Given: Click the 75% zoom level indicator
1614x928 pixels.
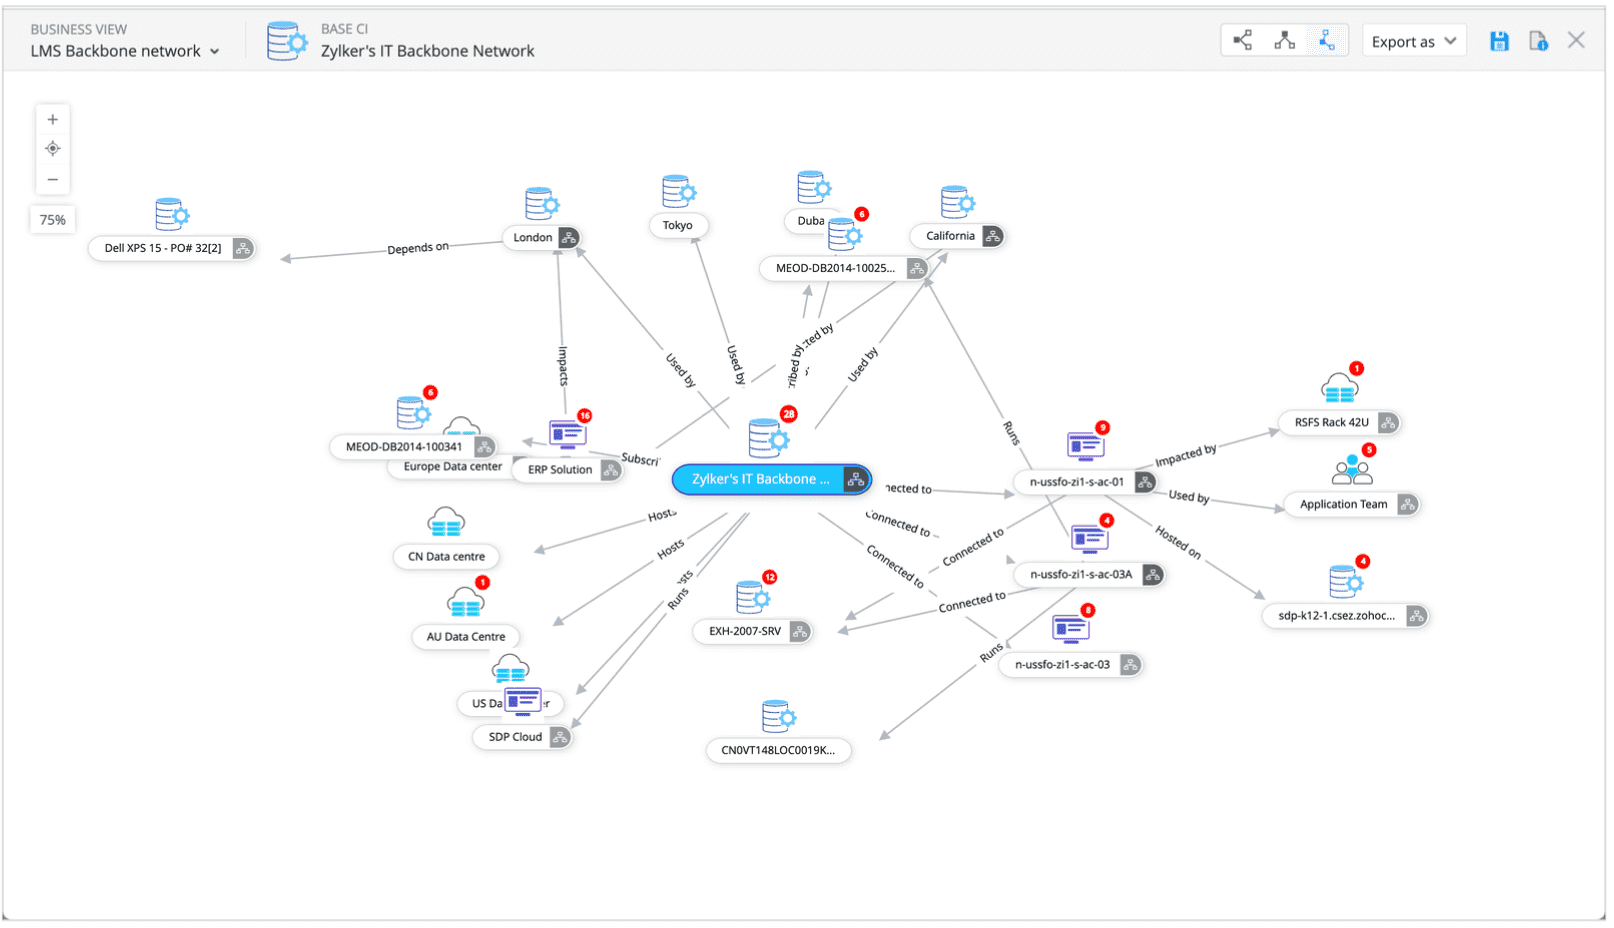Looking at the screenshot, I should 53,220.
